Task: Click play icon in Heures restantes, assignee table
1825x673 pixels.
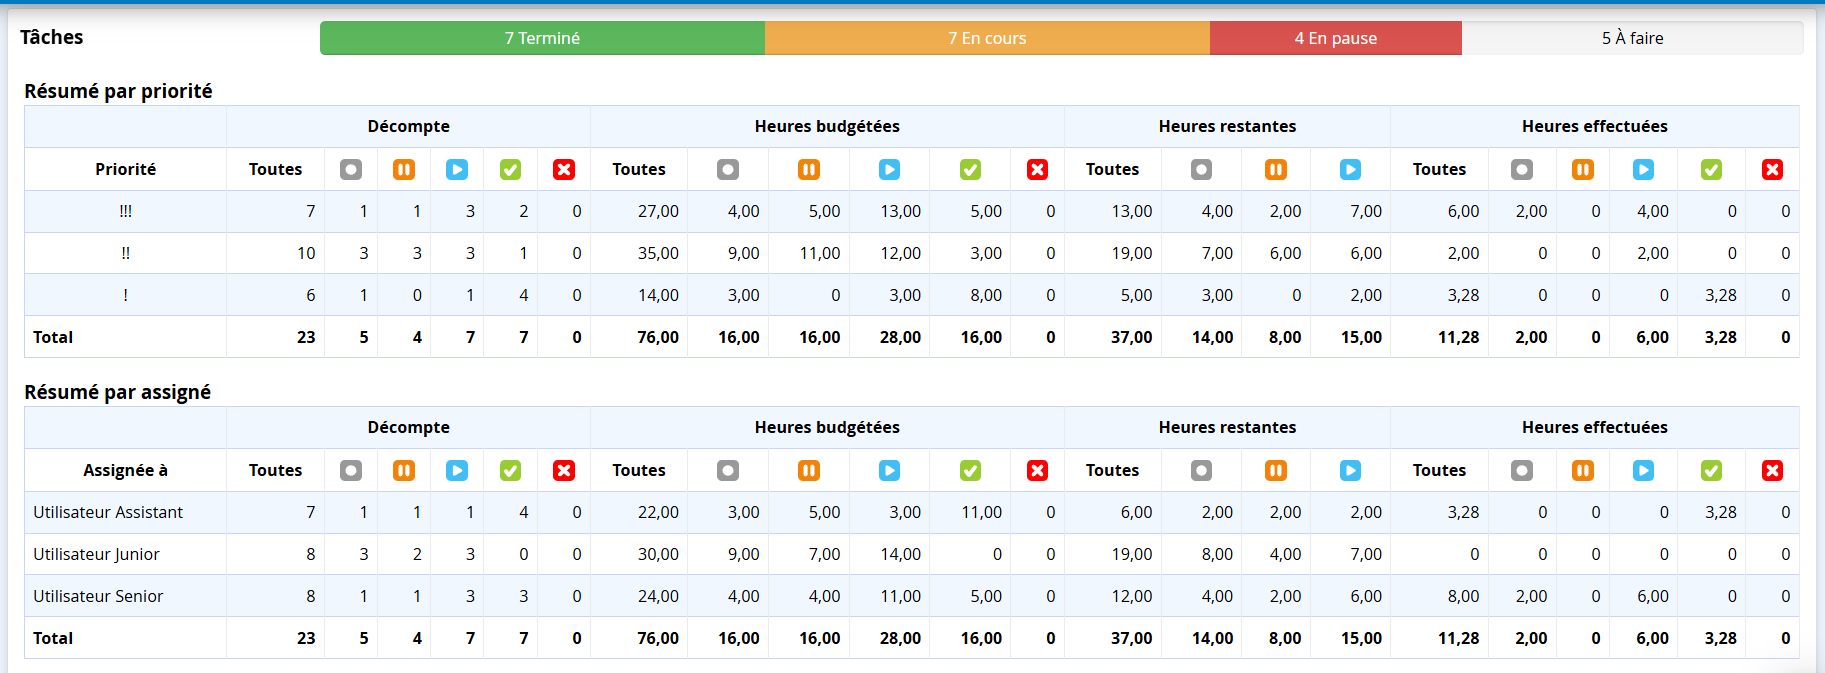Action: [1351, 470]
